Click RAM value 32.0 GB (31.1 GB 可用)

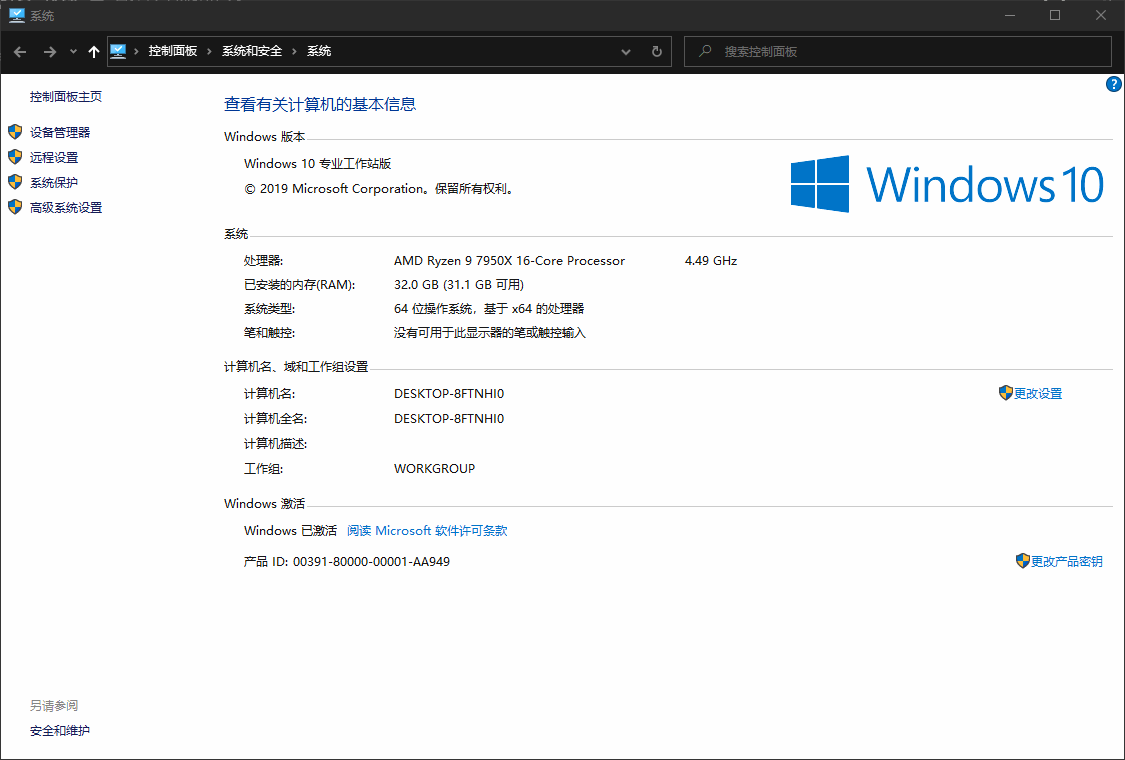459,285
